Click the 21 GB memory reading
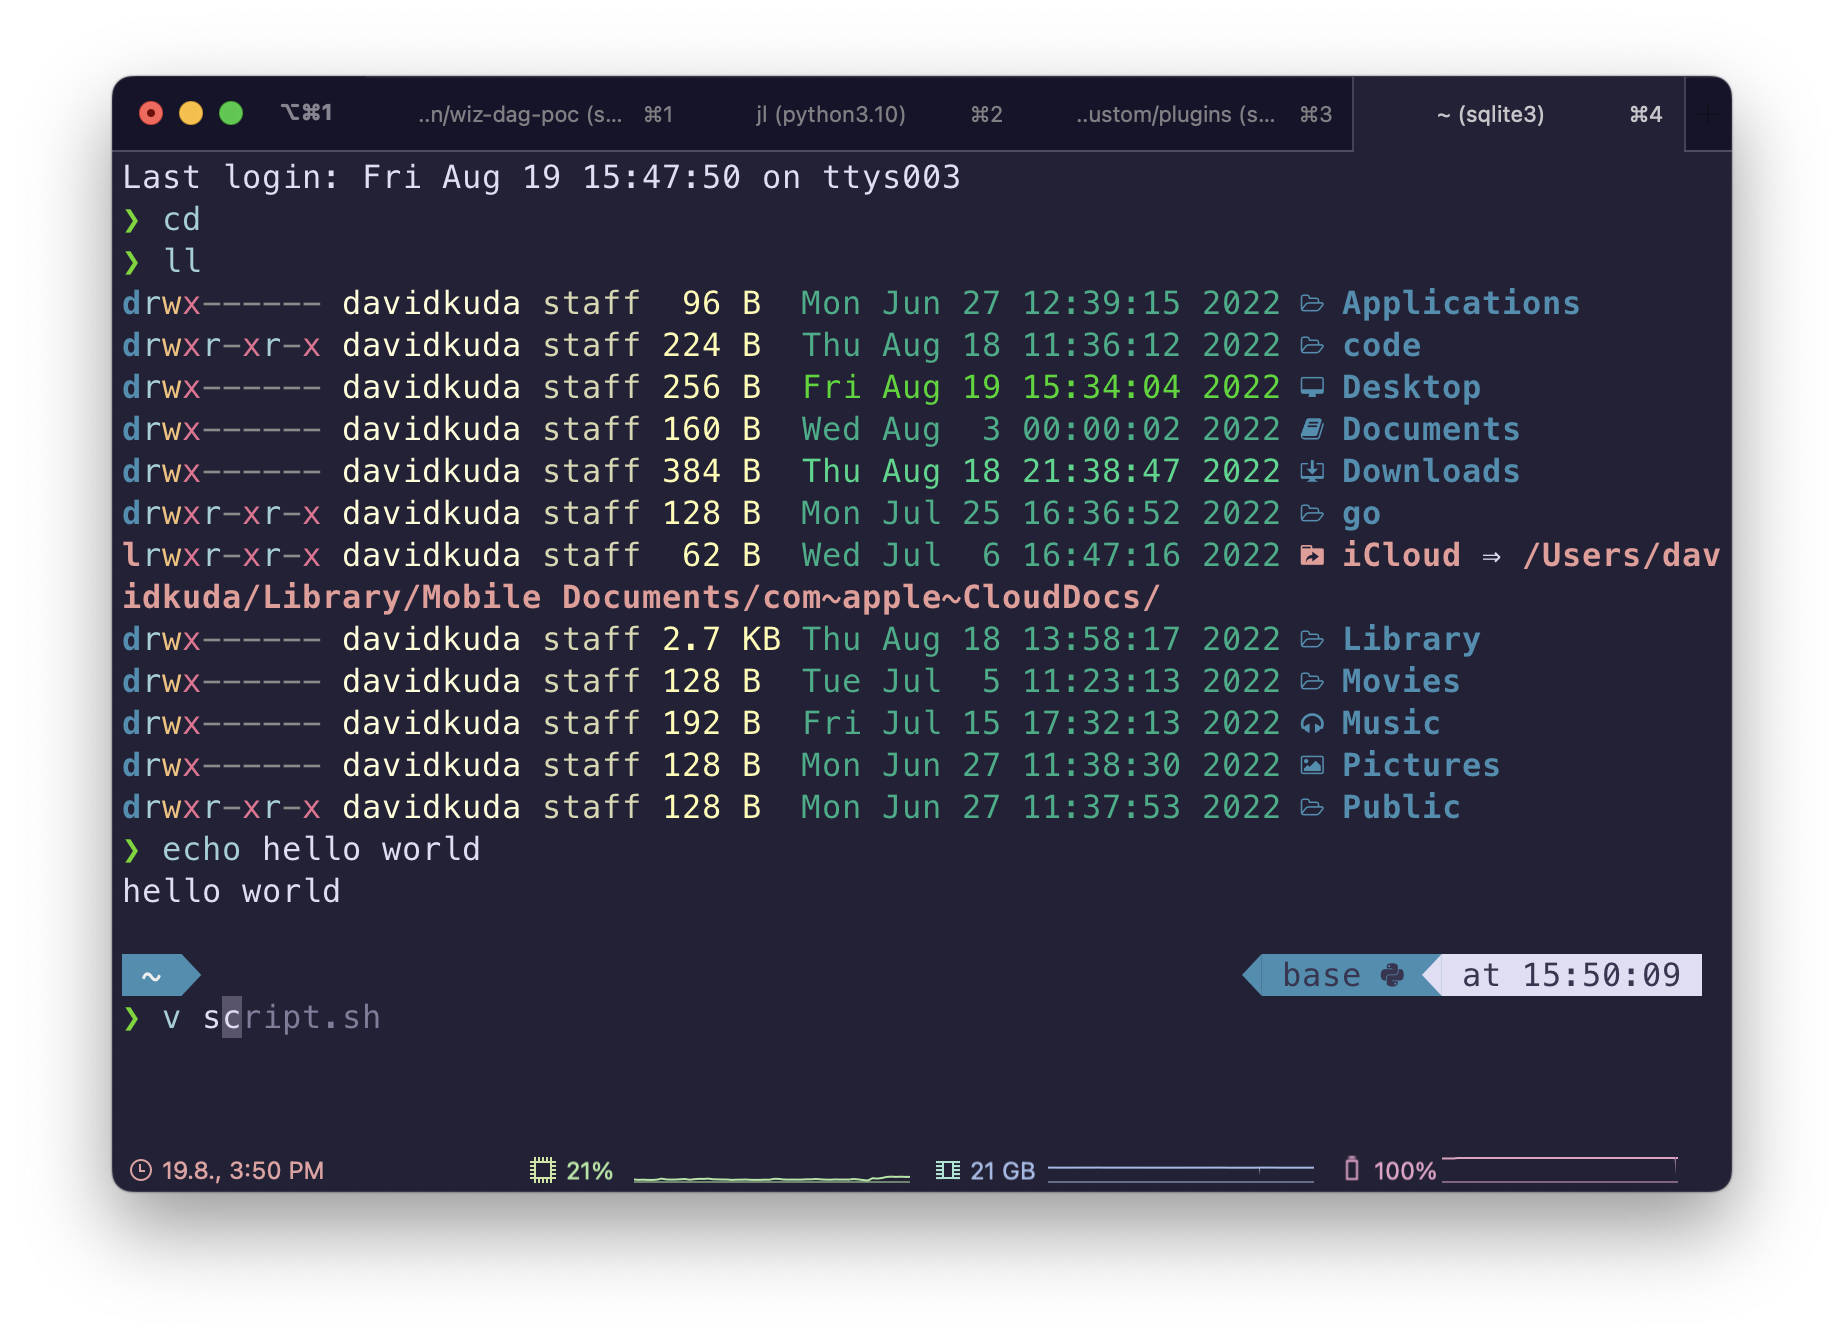 tap(1002, 1170)
